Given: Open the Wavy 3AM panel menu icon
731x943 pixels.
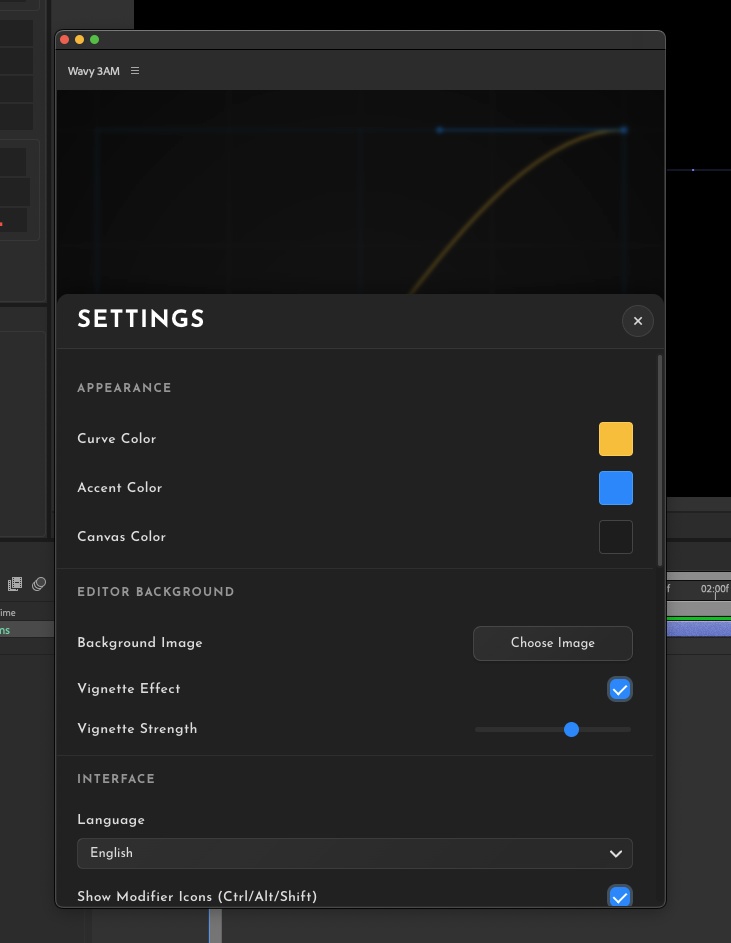Looking at the screenshot, I should 135,71.
